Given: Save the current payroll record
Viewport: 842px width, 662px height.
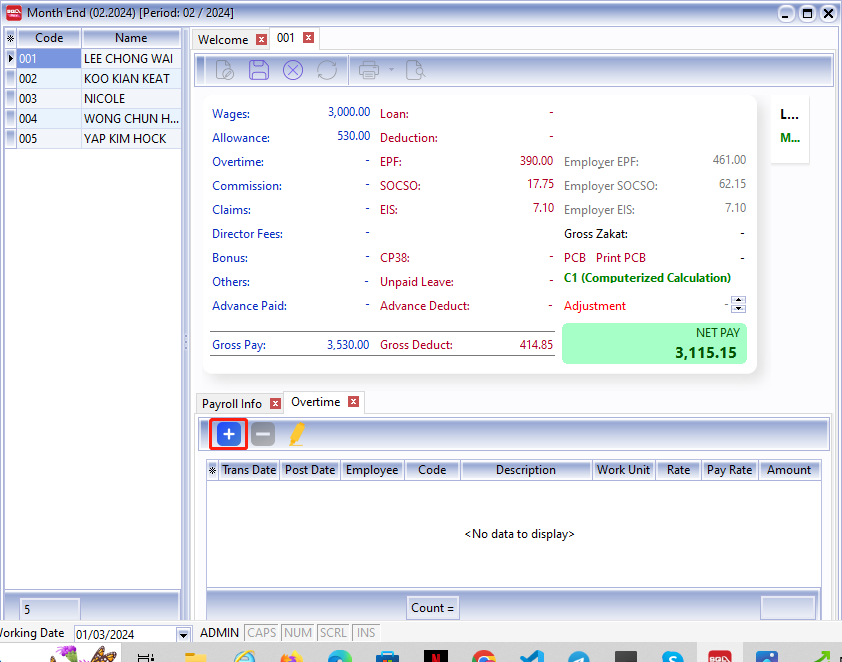Looking at the screenshot, I should click(x=258, y=70).
